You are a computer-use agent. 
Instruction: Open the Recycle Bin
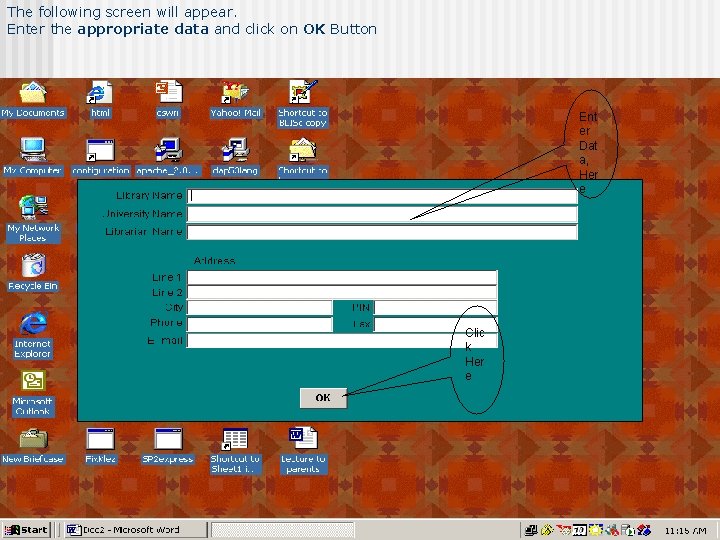click(x=33, y=272)
